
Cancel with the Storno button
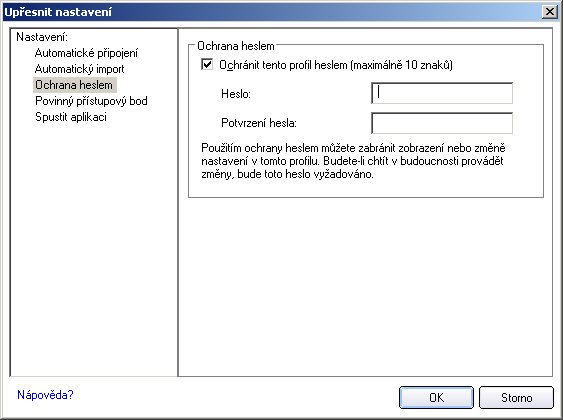(516, 397)
